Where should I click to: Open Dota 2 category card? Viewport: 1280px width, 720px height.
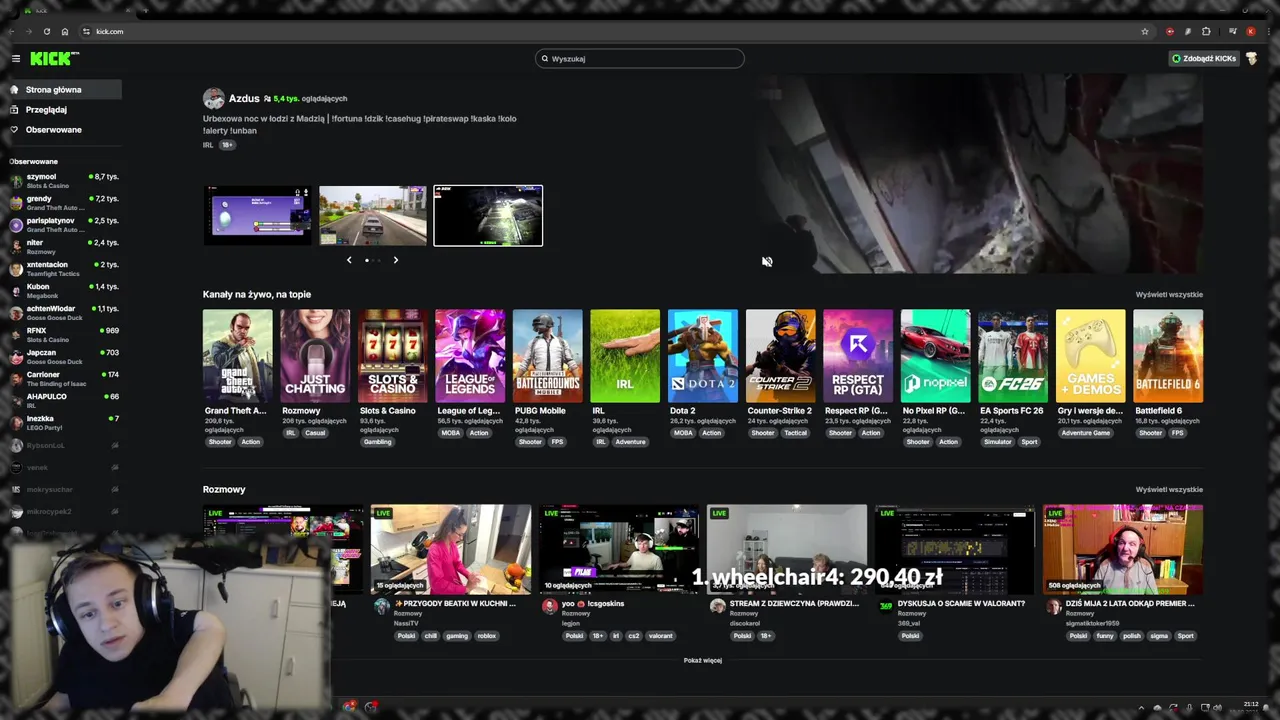[x=703, y=356]
